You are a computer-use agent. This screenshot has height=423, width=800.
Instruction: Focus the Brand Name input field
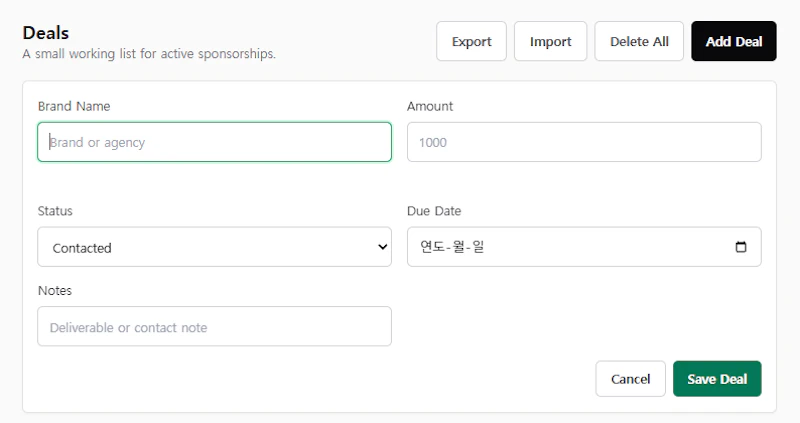pyautogui.click(x=214, y=142)
